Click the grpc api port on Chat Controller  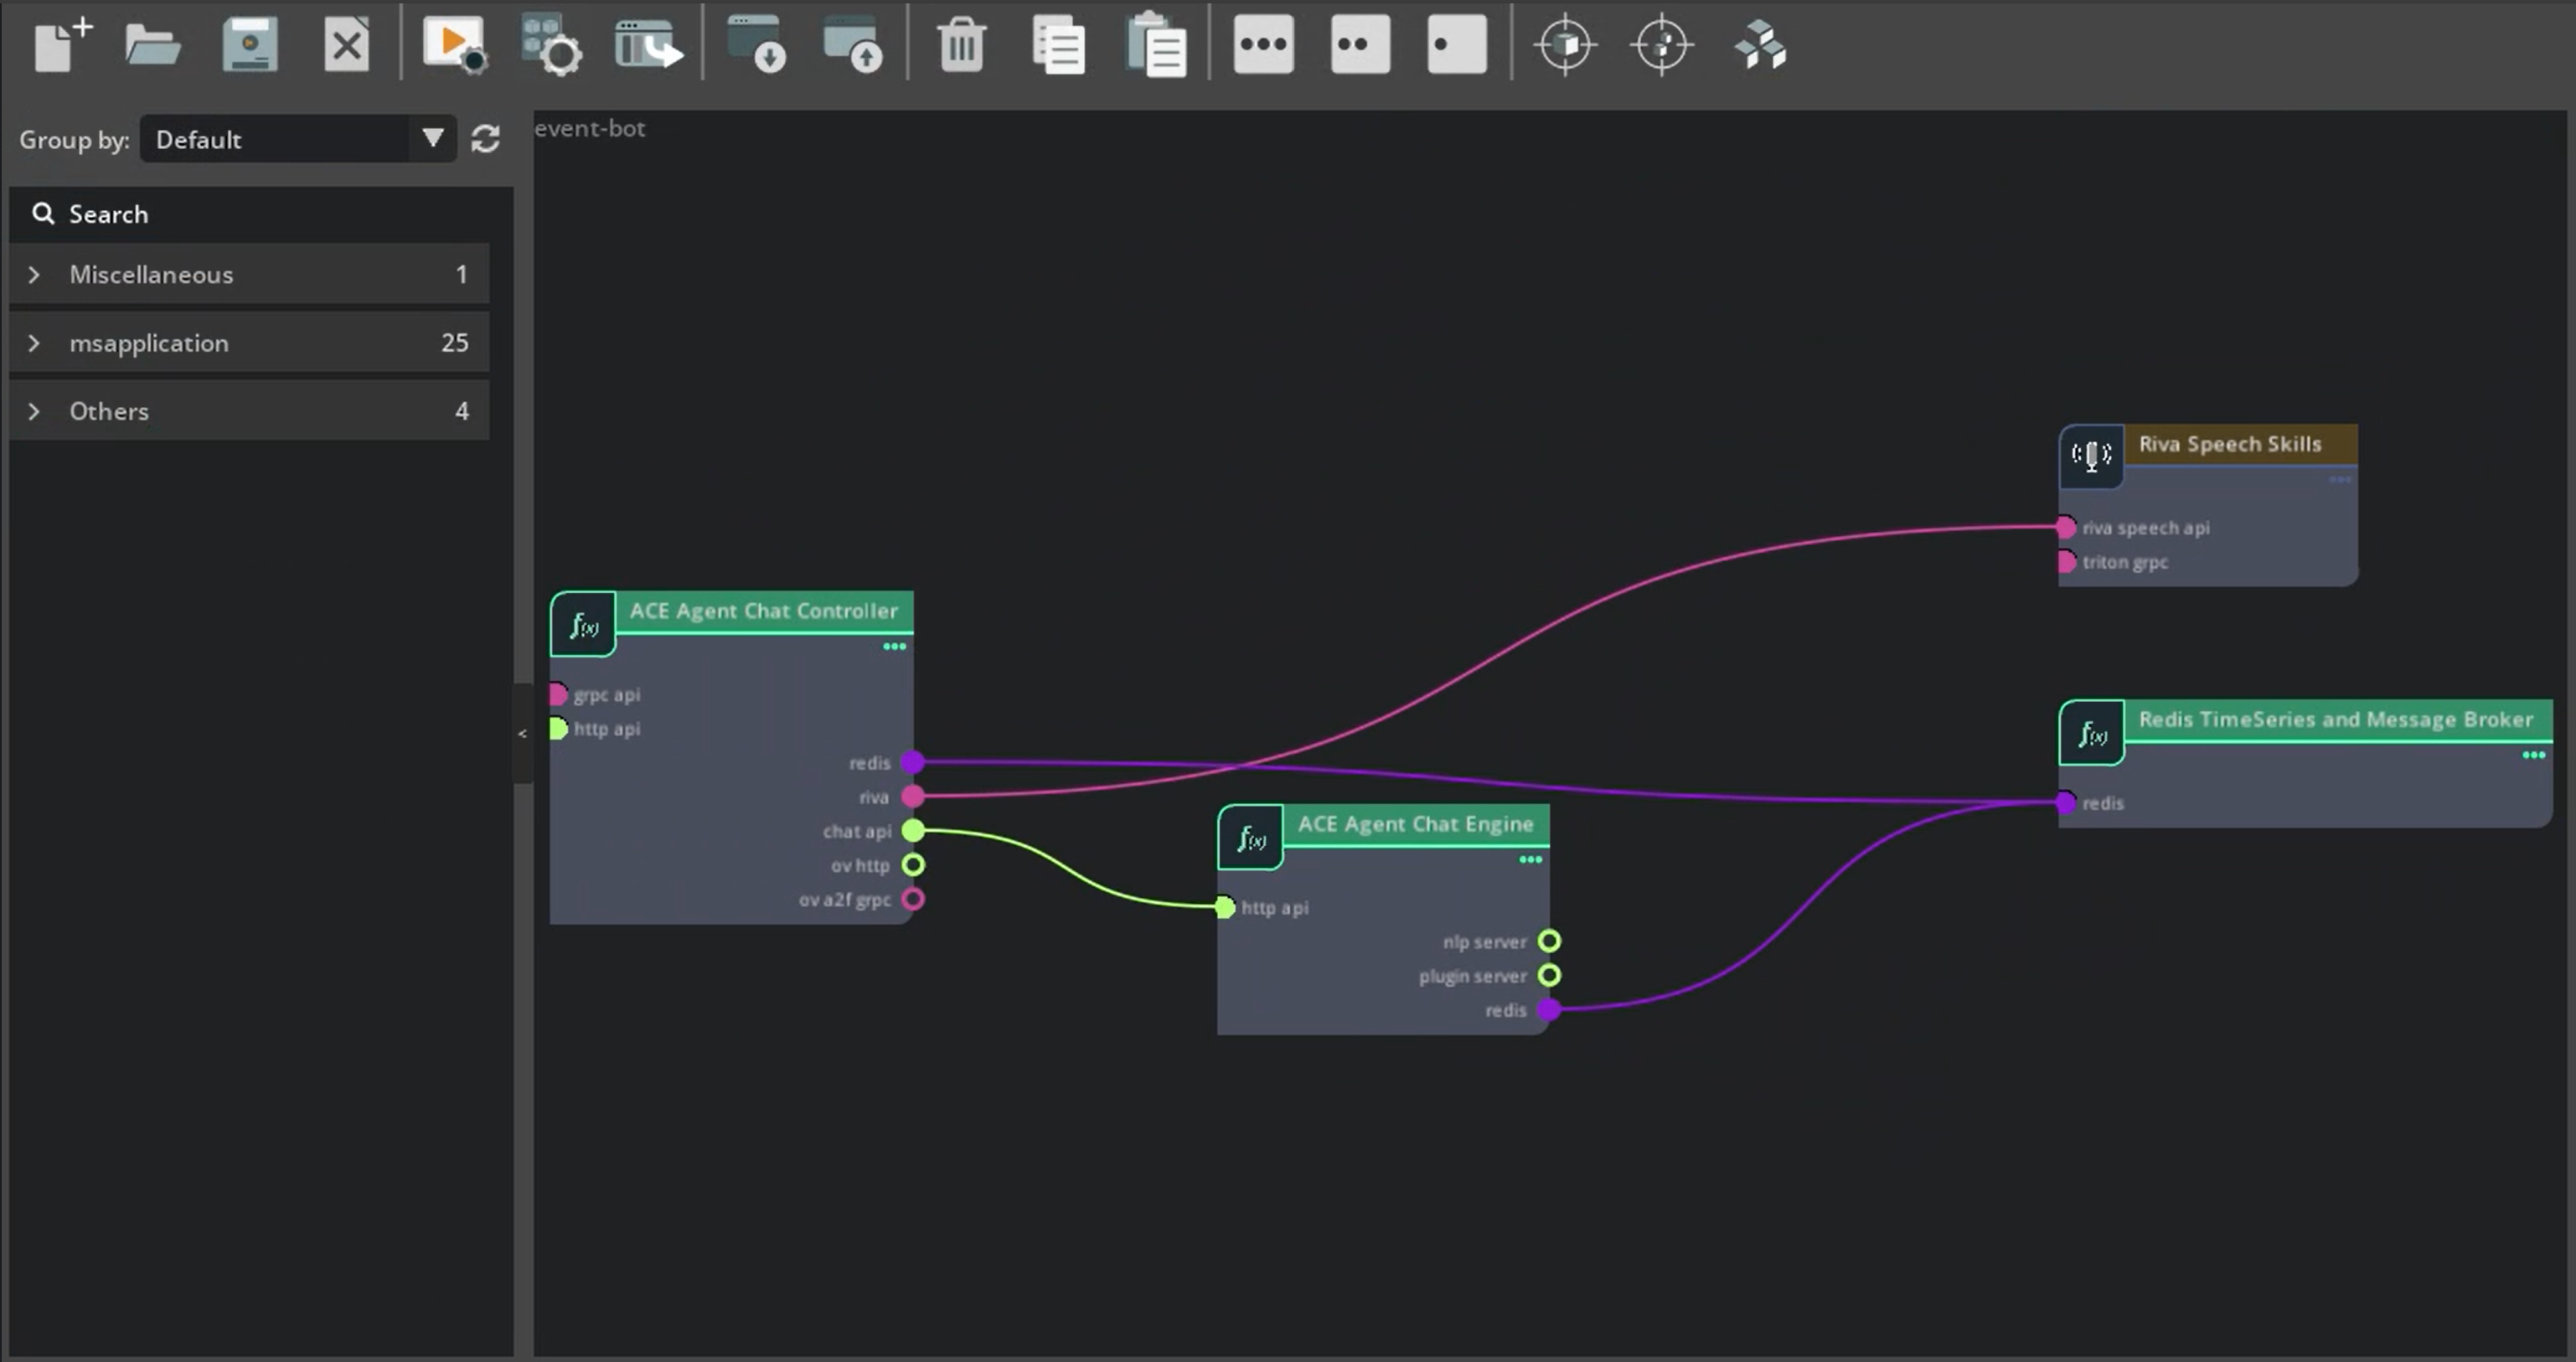pyautogui.click(x=558, y=694)
